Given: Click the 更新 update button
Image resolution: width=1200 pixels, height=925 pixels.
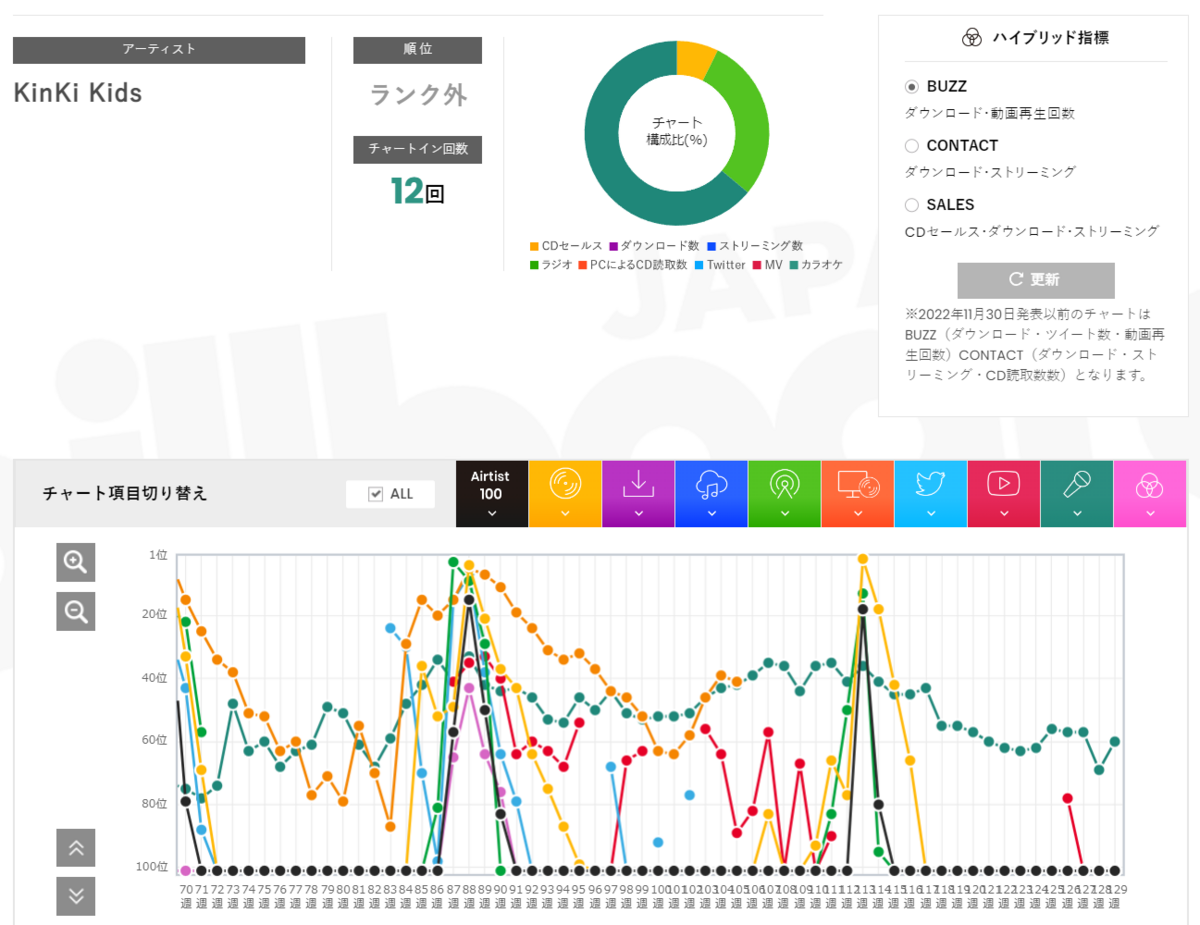Looking at the screenshot, I should click(1036, 280).
